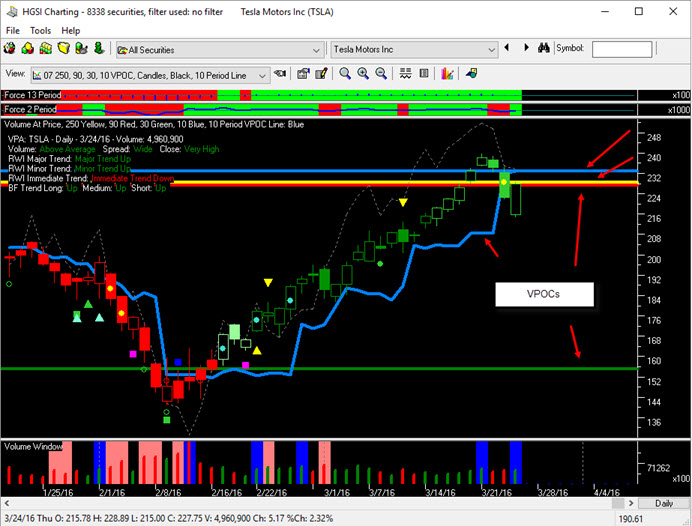Open the File menu
Screen dimensions: 692x526
tap(13, 30)
